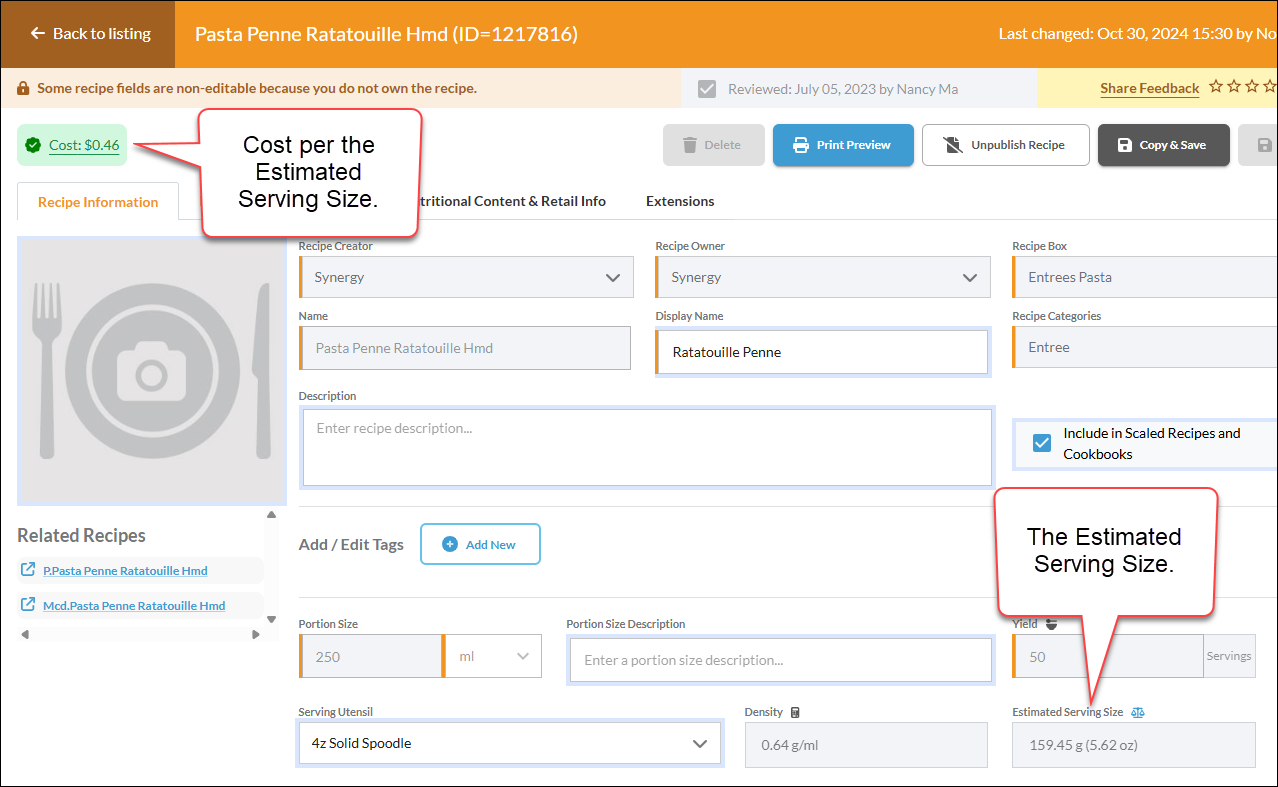The width and height of the screenshot is (1278, 787).
Task: Click the Related Recipes scroll-right arrow
Action: point(256,634)
